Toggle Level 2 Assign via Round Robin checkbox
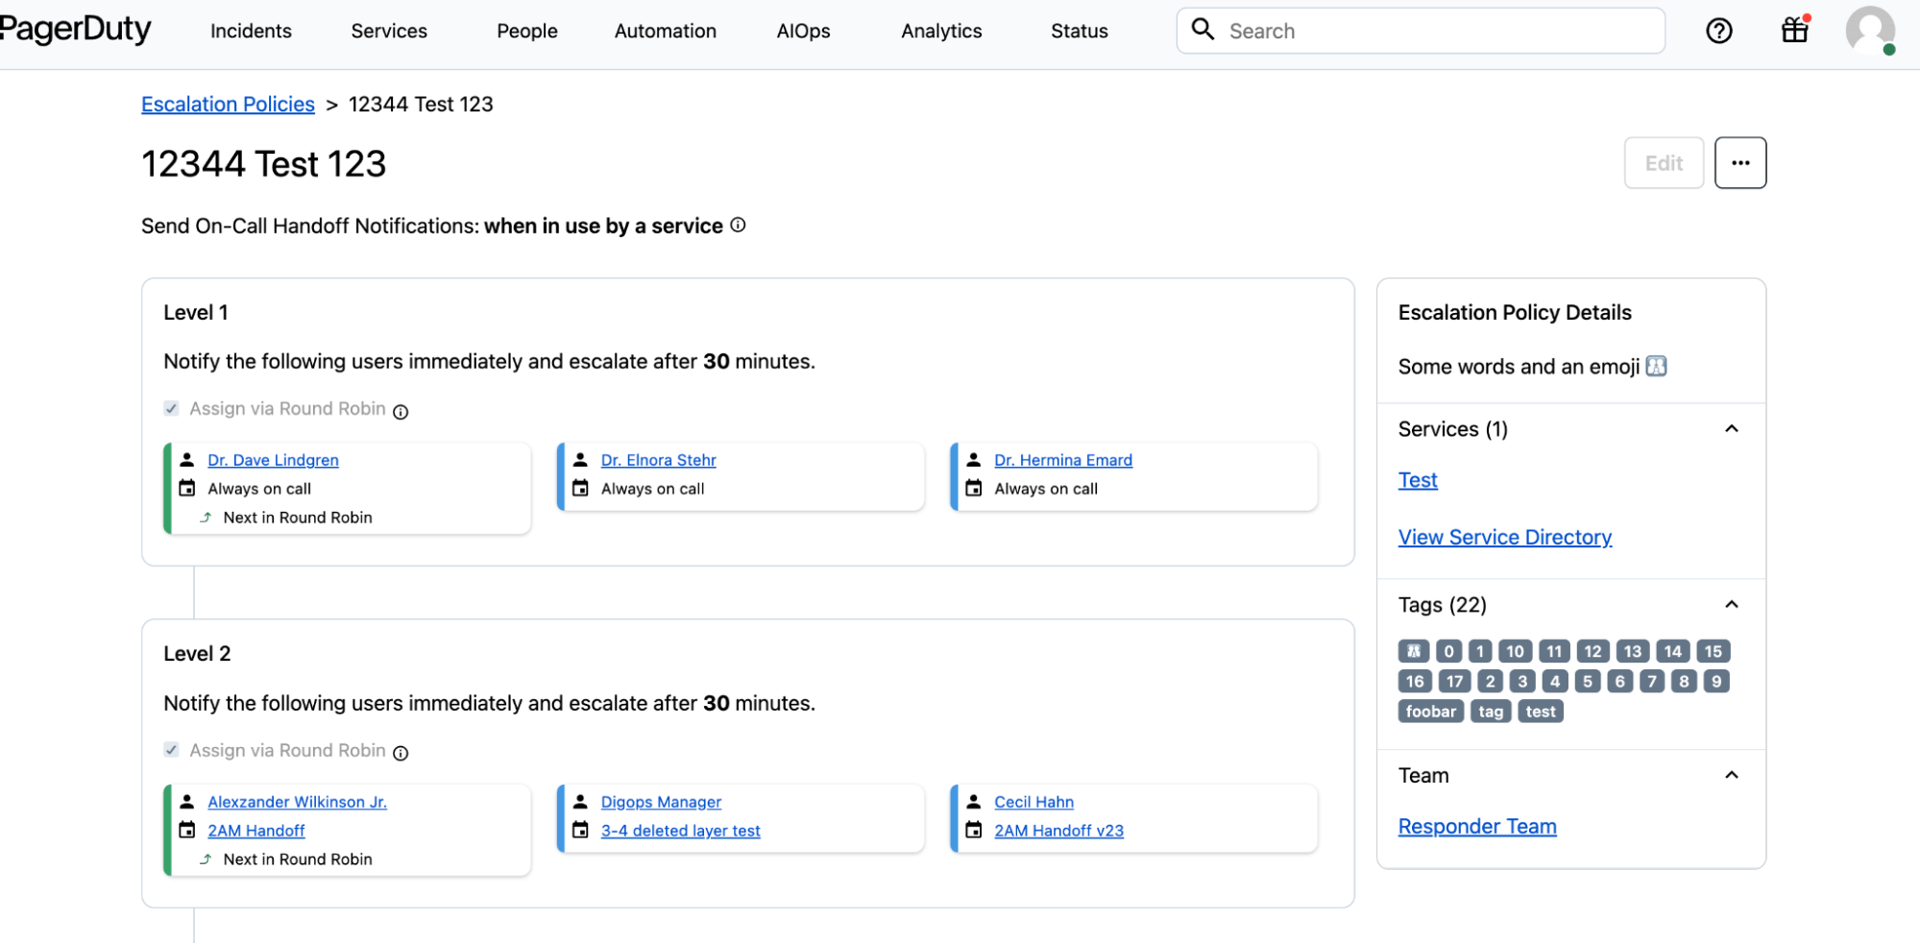The width and height of the screenshot is (1920, 943). point(172,750)
